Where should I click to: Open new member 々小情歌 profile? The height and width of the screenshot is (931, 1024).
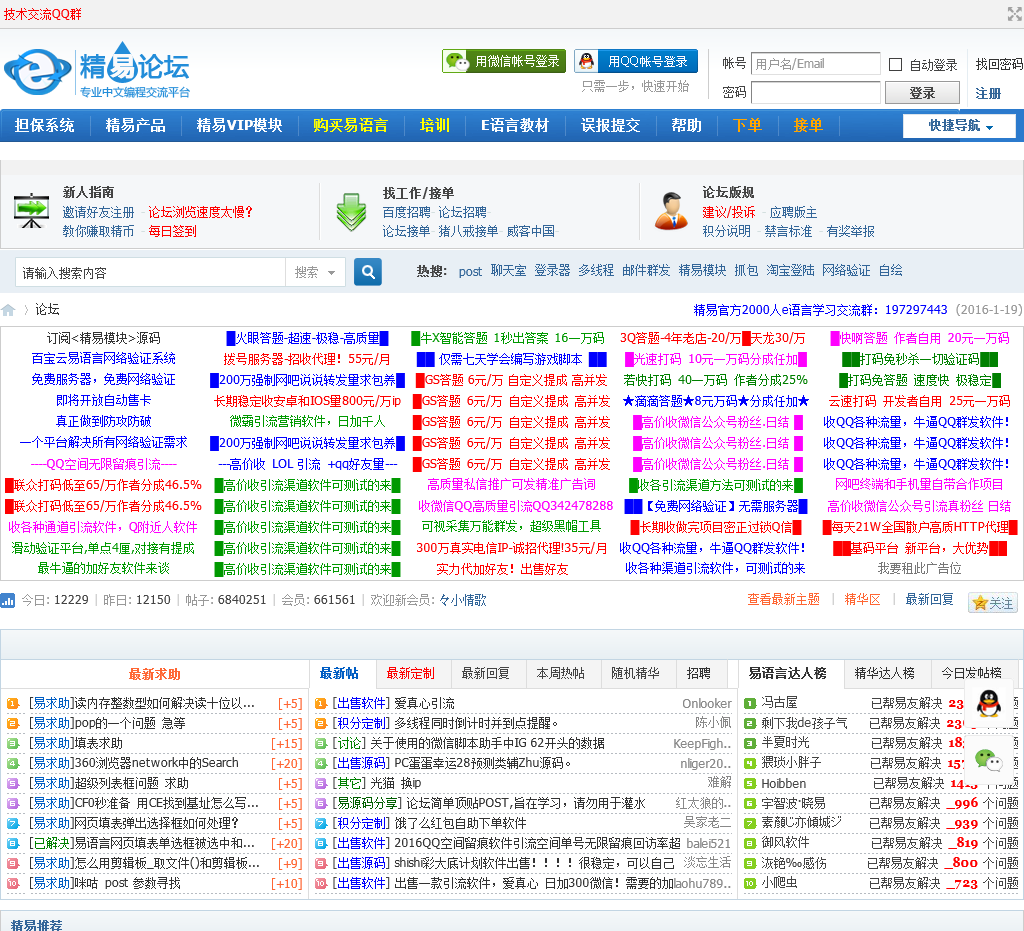(462, 600)
